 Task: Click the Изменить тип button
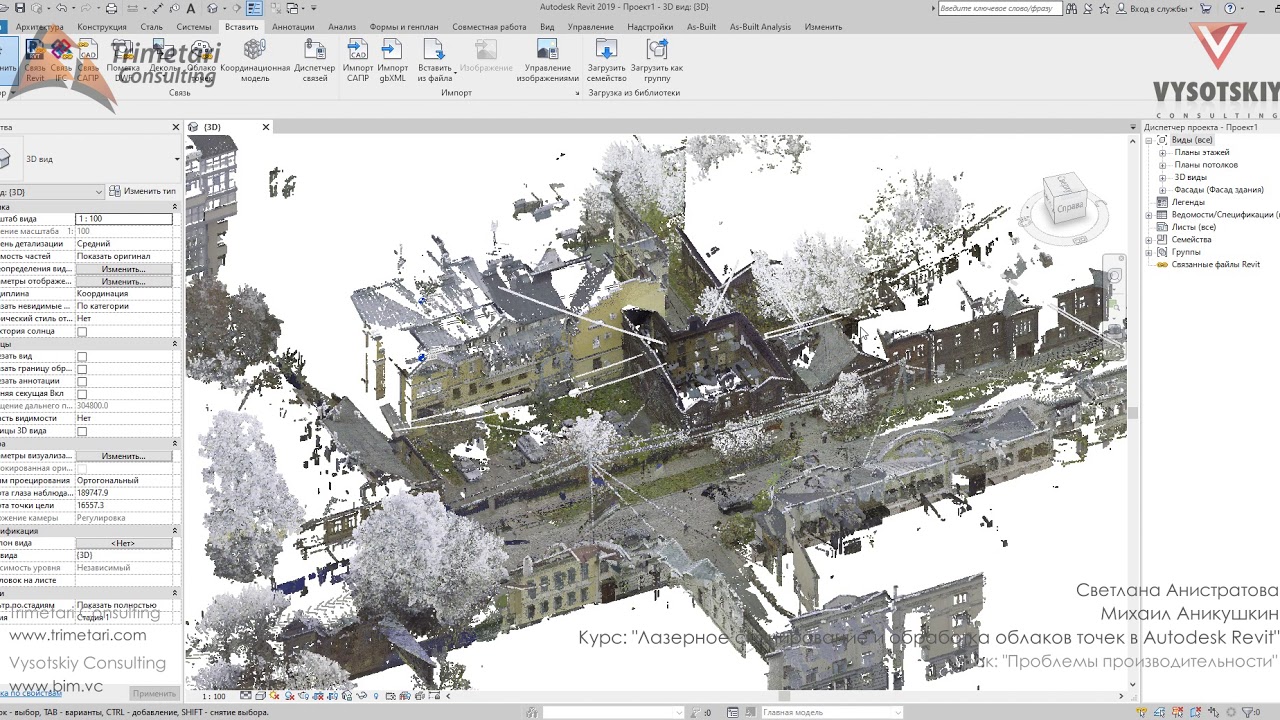pyautogui.click(x=143, y=191)
